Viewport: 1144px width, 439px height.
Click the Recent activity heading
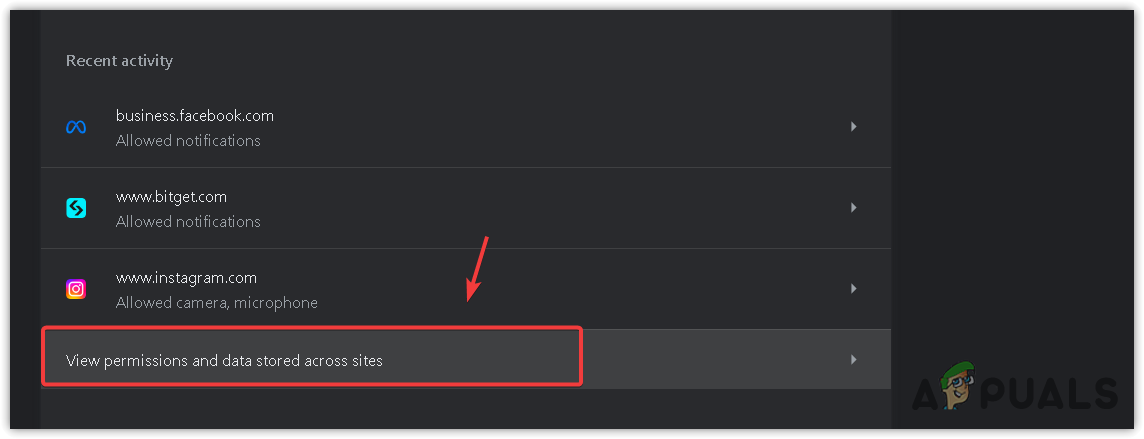(x=119, y=61)
